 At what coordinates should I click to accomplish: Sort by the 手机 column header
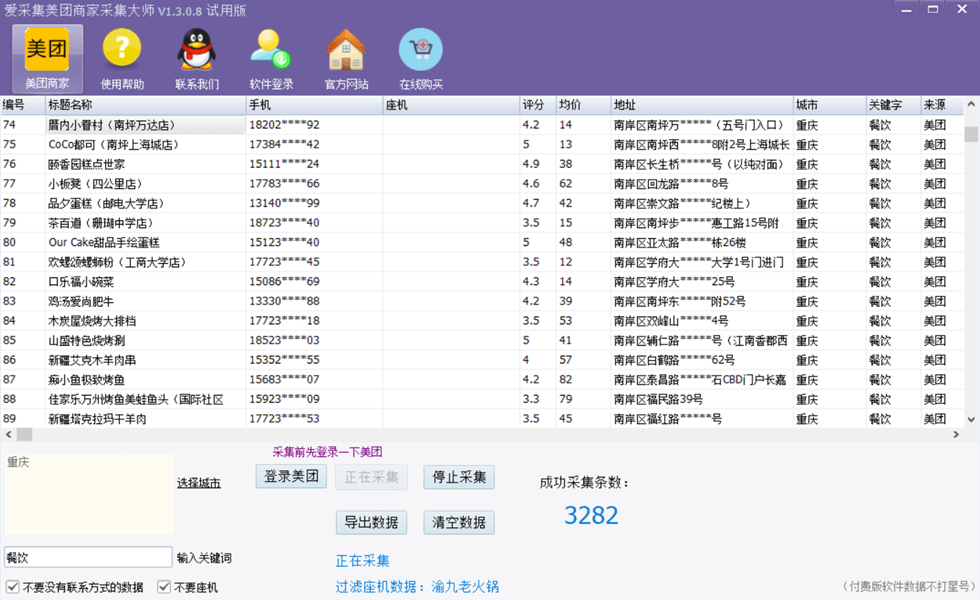[315, 105]
